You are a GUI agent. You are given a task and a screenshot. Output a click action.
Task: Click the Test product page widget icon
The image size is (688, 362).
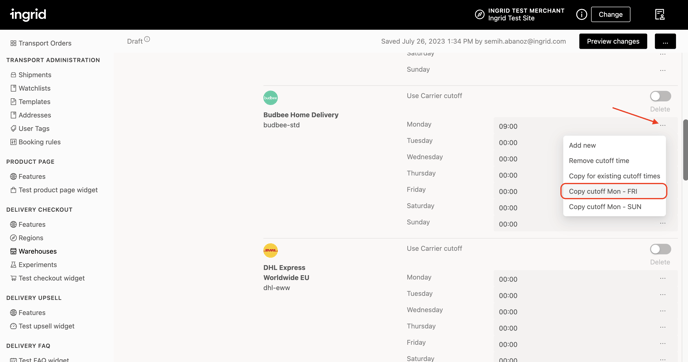13,190
